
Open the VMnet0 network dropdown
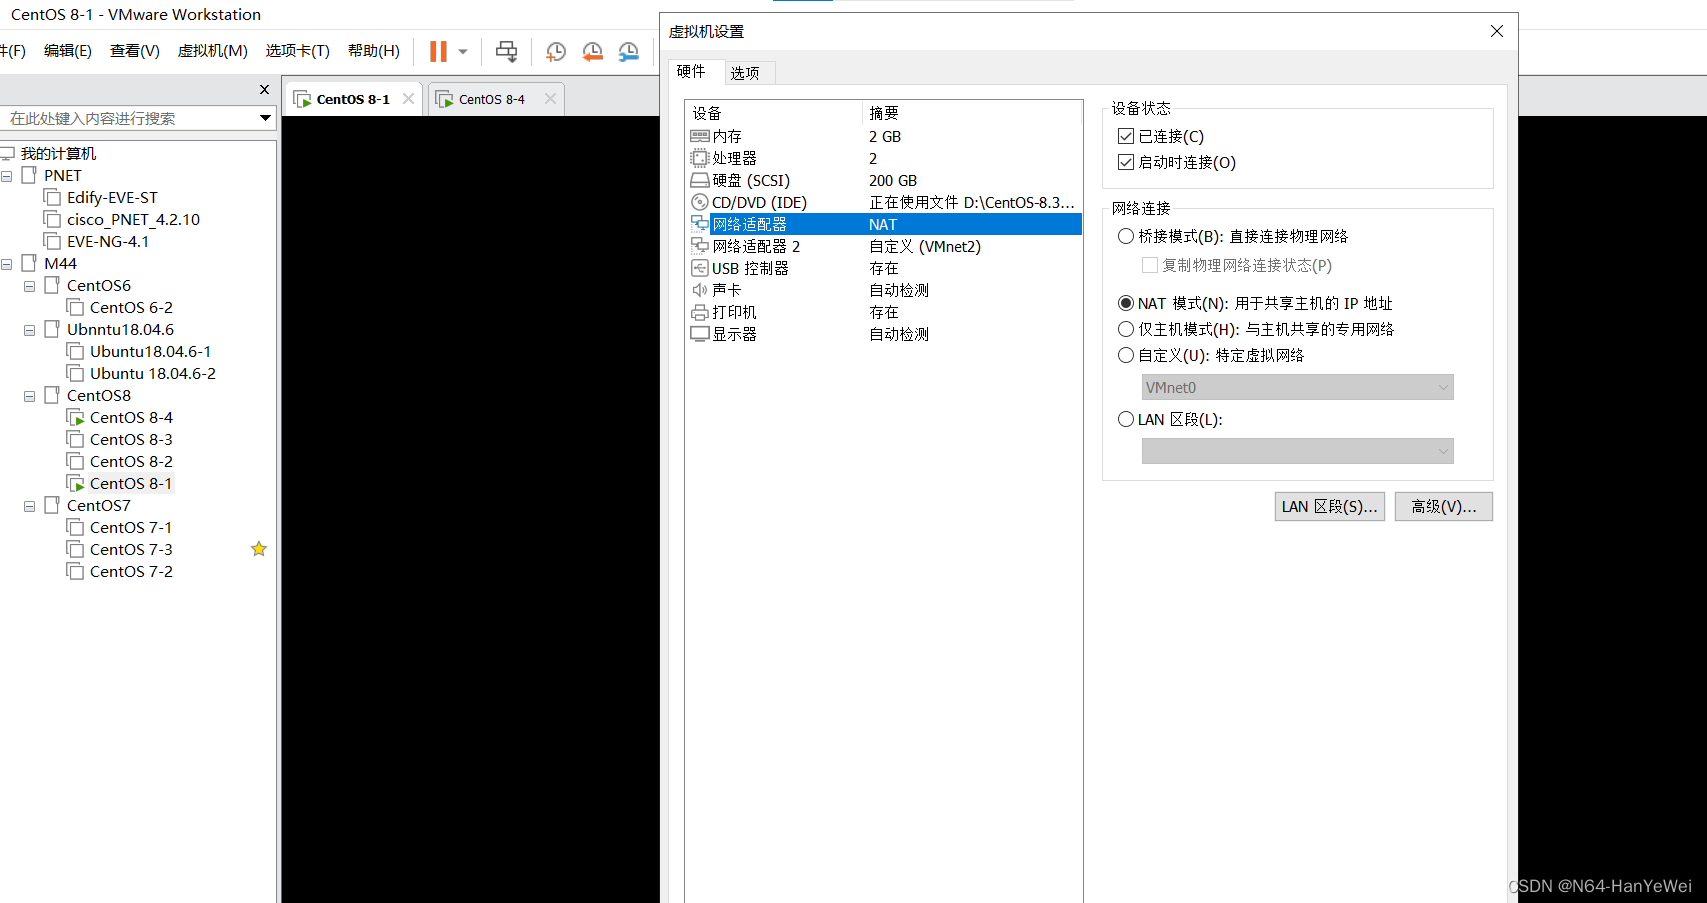tap(1296, 387)
